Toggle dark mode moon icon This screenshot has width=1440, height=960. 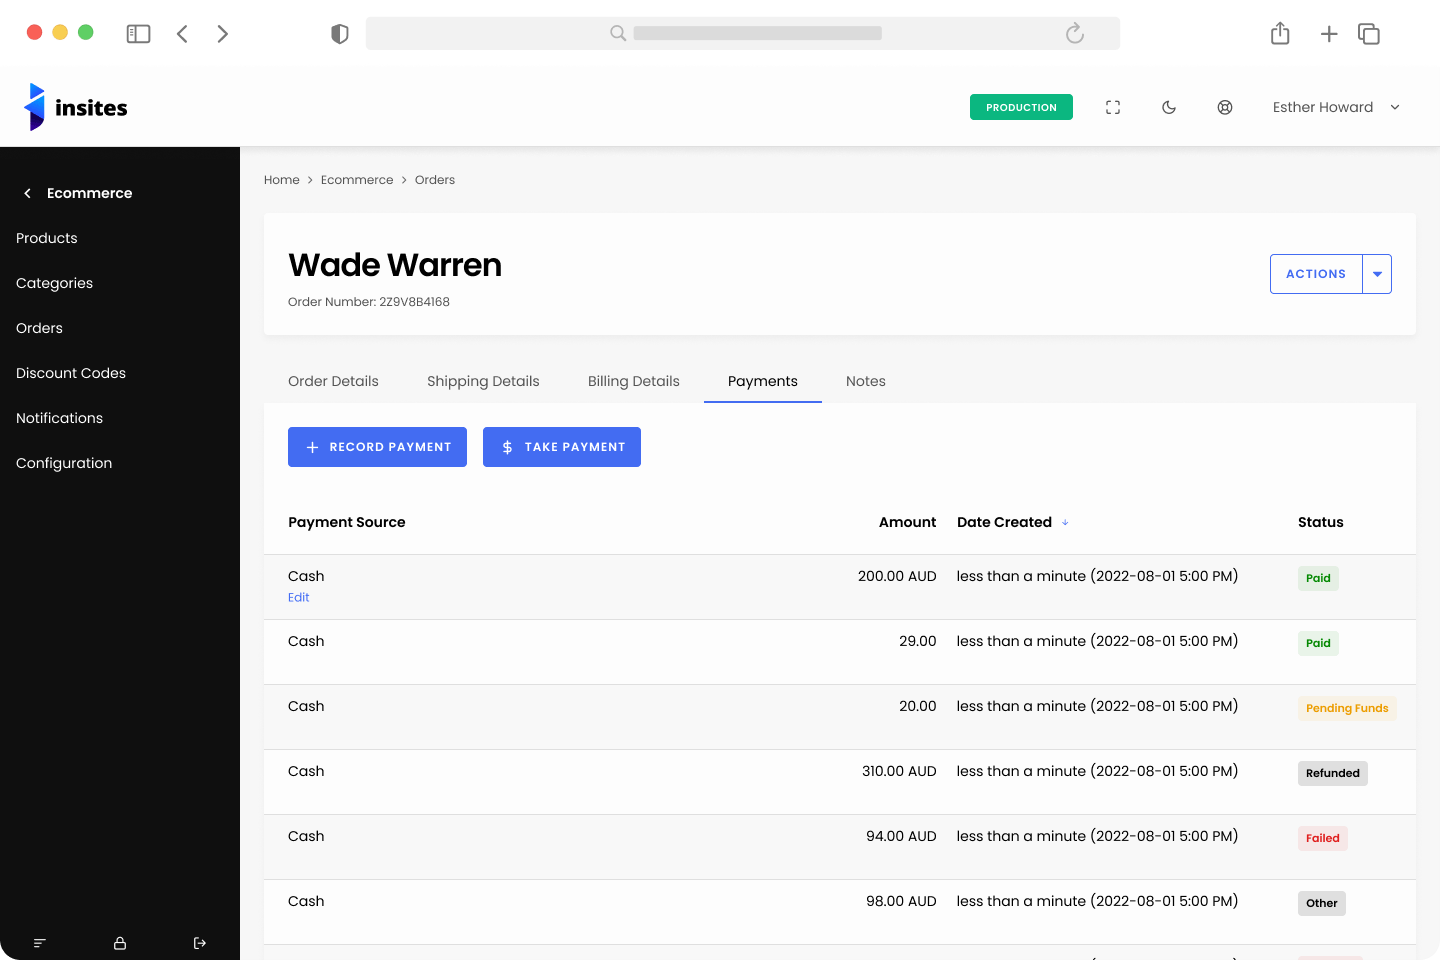coord(1169,107)
